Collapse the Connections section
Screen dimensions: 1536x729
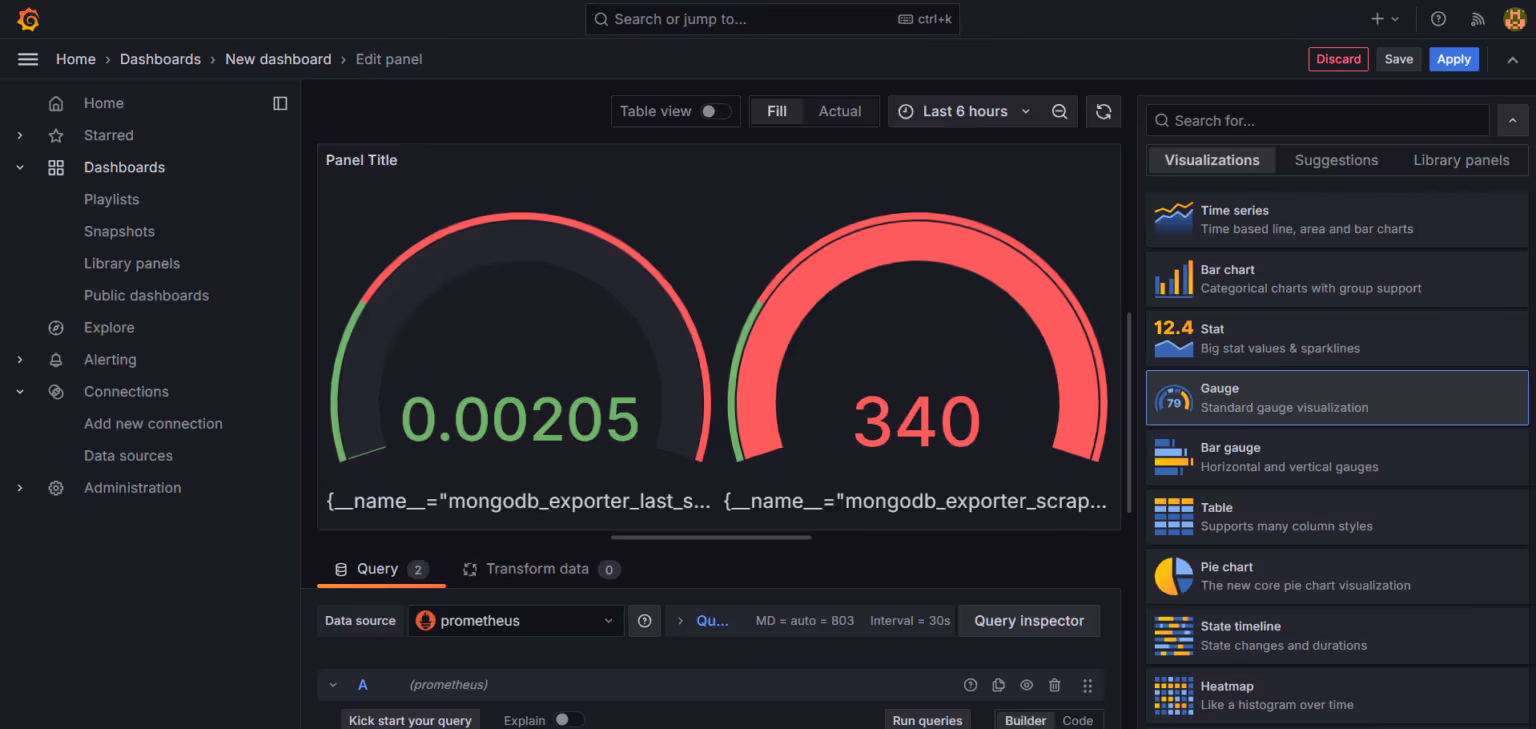click(20, 392)
